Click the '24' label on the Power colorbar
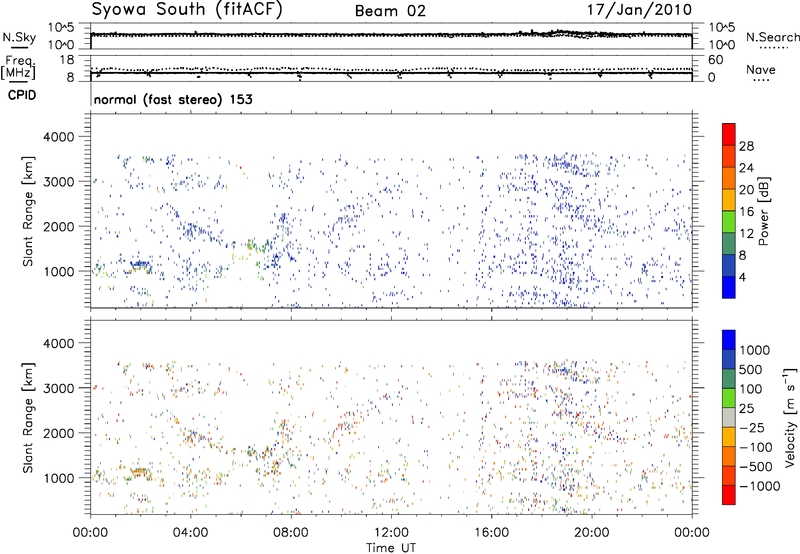 pyautogui.click(x=746, y=168)
